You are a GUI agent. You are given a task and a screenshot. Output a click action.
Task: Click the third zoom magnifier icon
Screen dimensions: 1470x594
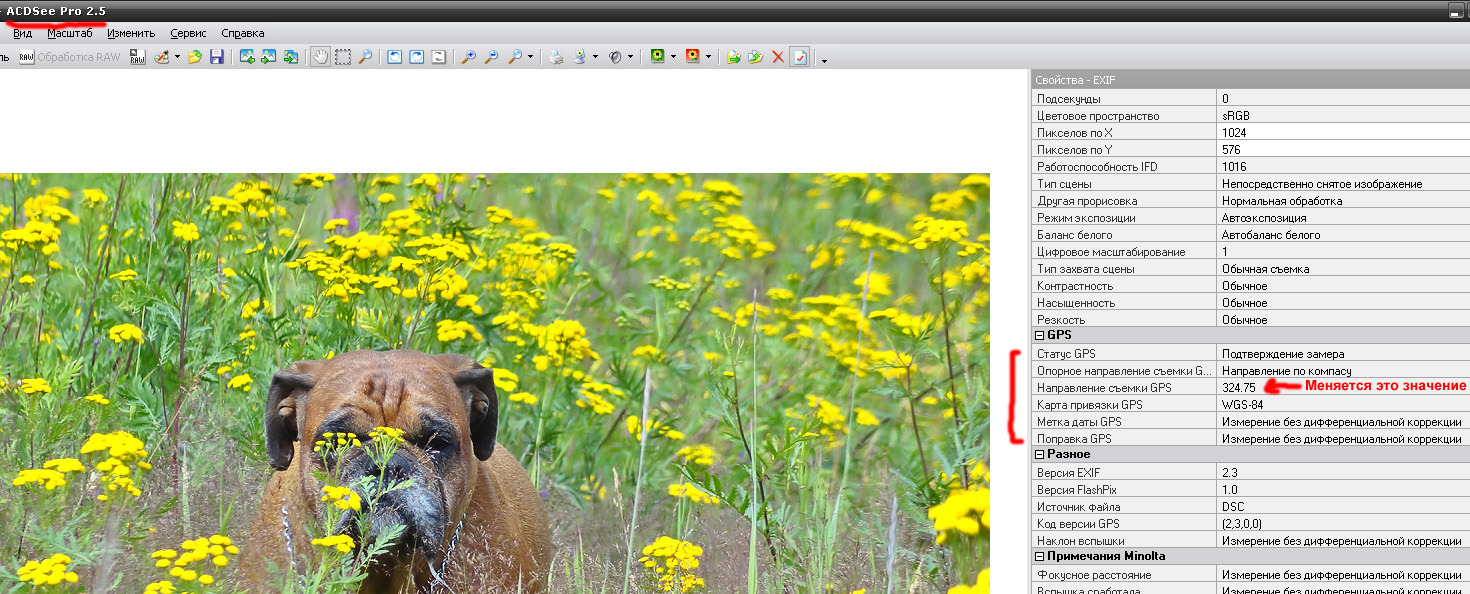515,57
